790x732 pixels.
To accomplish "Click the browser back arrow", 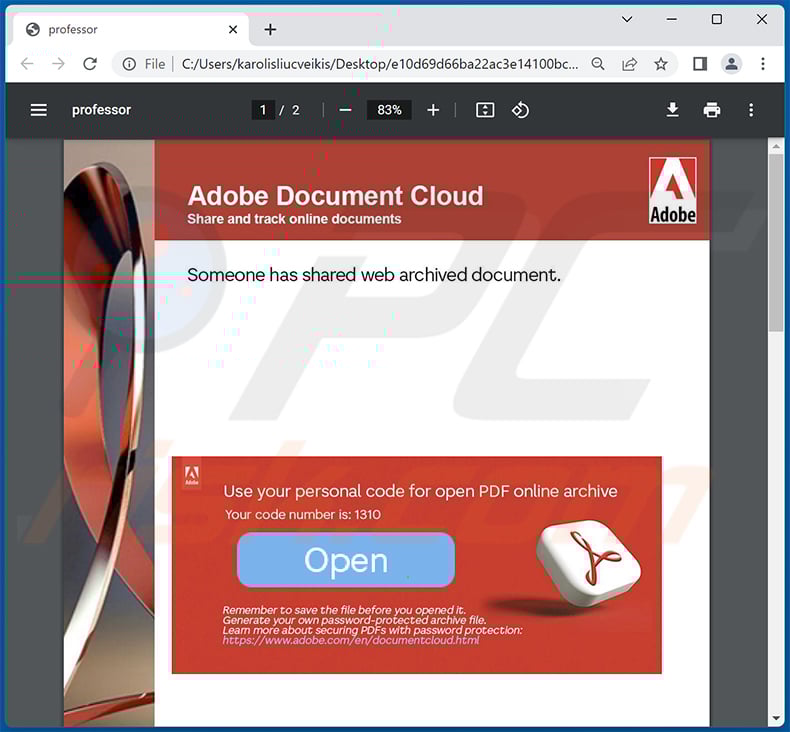I will [27, 64].
